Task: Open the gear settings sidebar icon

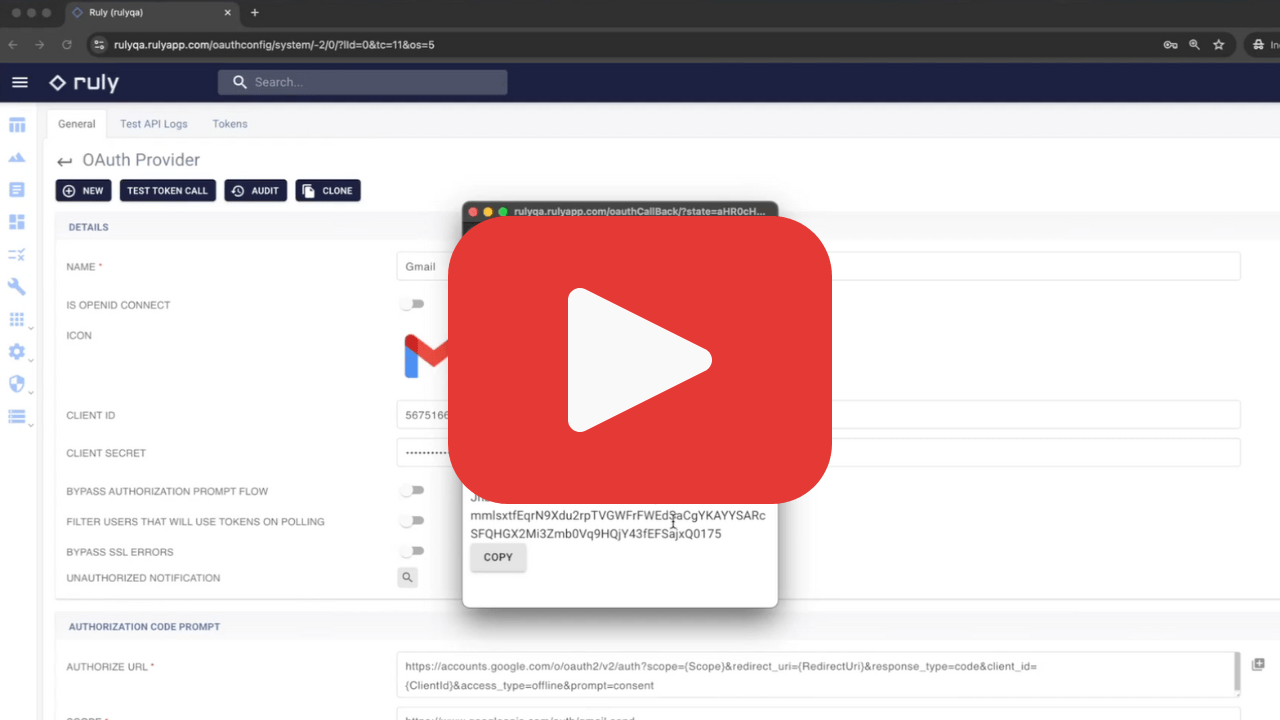Action: point(16,352)
